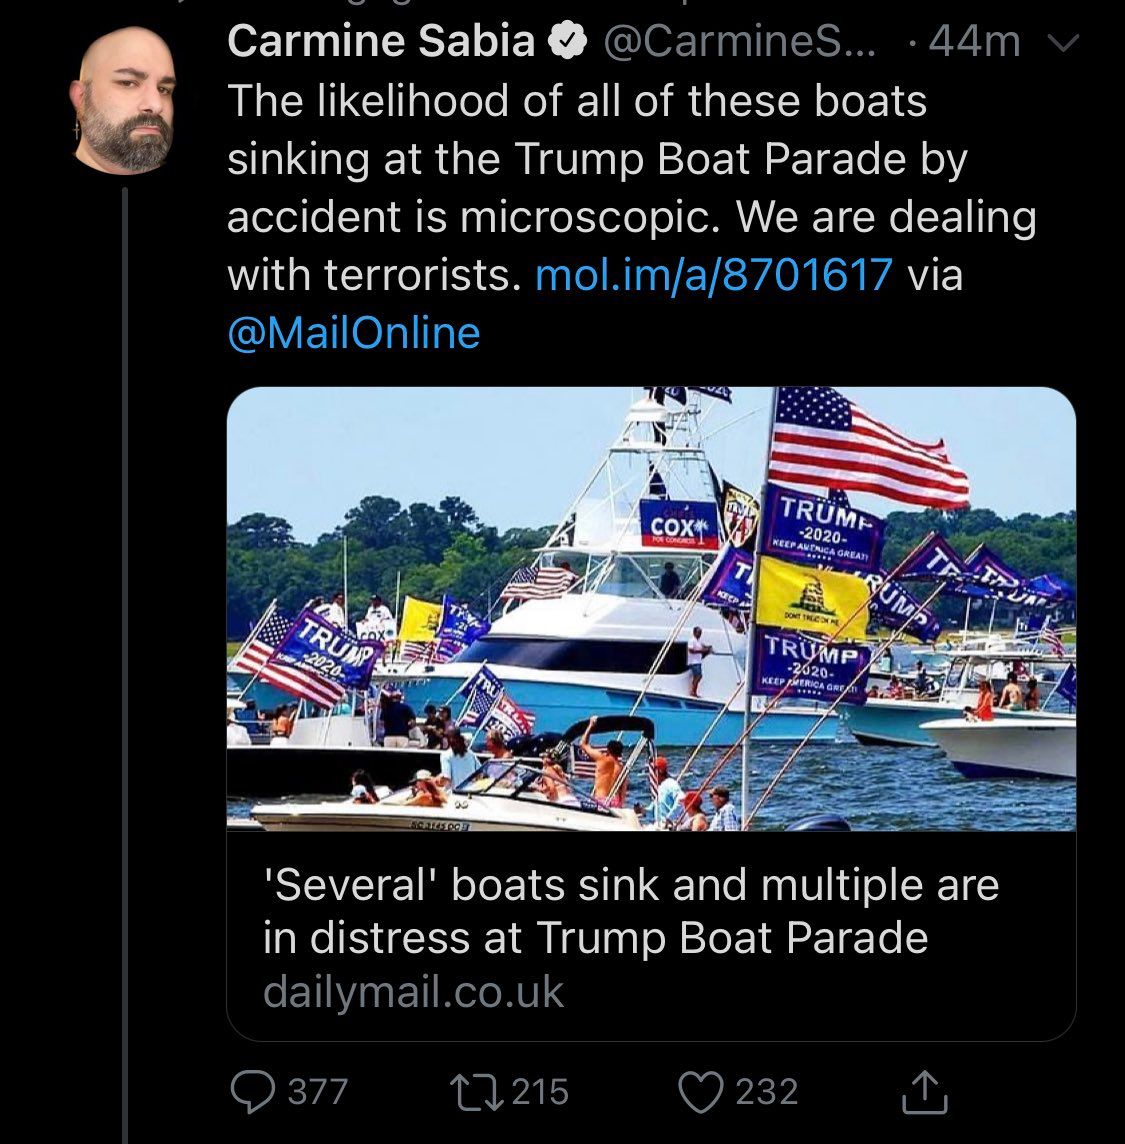
Task: Click the 232 likes count
Action: point(767,1092)
